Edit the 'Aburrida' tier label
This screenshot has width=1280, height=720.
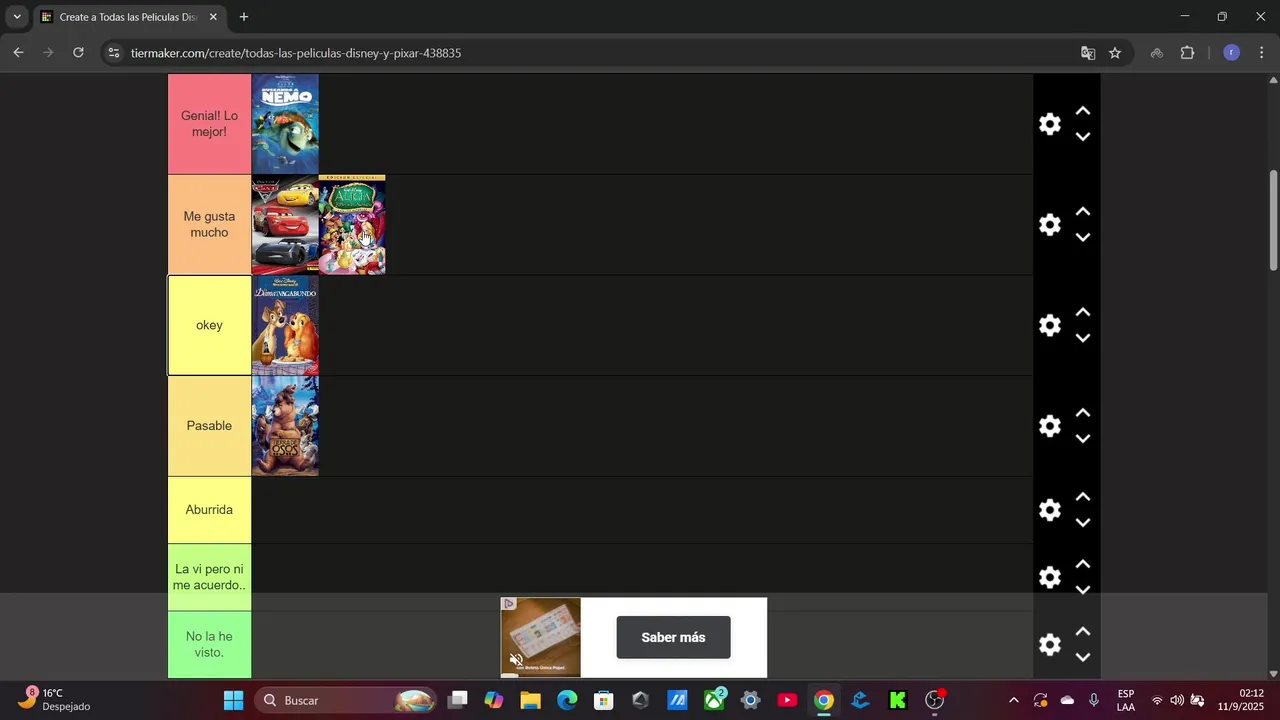click(209, 510)
